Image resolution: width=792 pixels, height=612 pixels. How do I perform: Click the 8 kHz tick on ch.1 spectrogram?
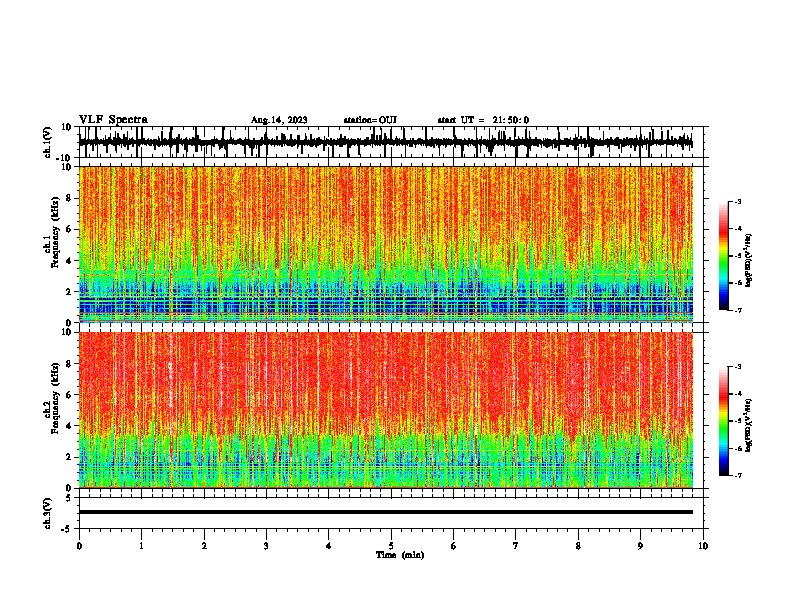click(x=70, y=198)
